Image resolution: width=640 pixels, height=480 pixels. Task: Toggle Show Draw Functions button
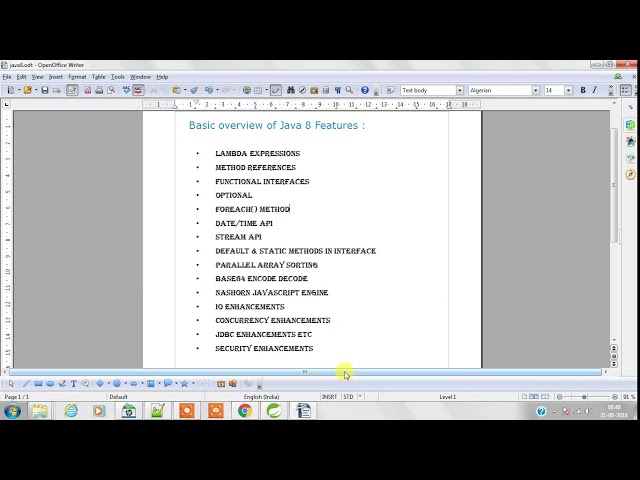(276, 90)
